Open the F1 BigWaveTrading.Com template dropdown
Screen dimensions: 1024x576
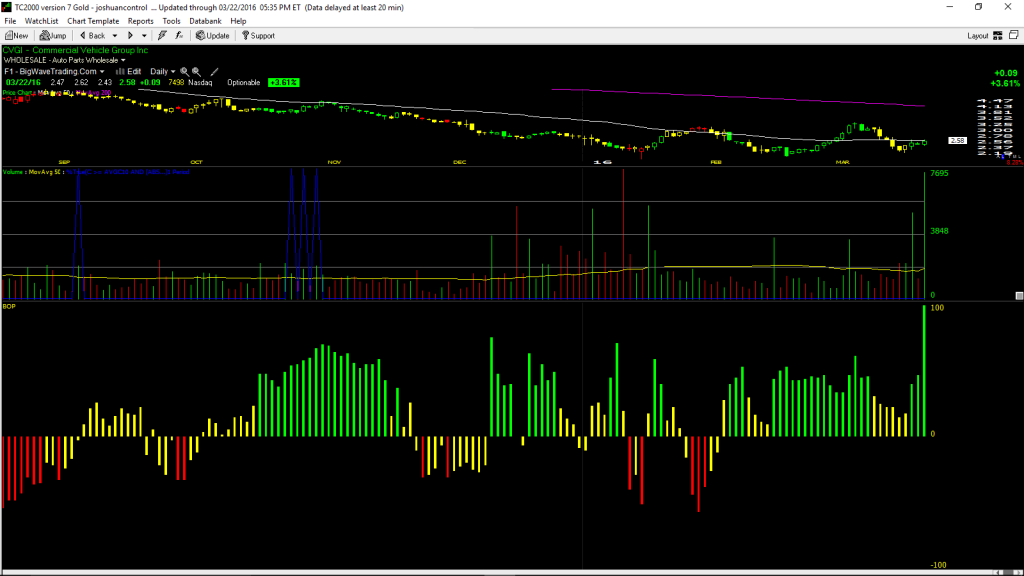(54, 72)
